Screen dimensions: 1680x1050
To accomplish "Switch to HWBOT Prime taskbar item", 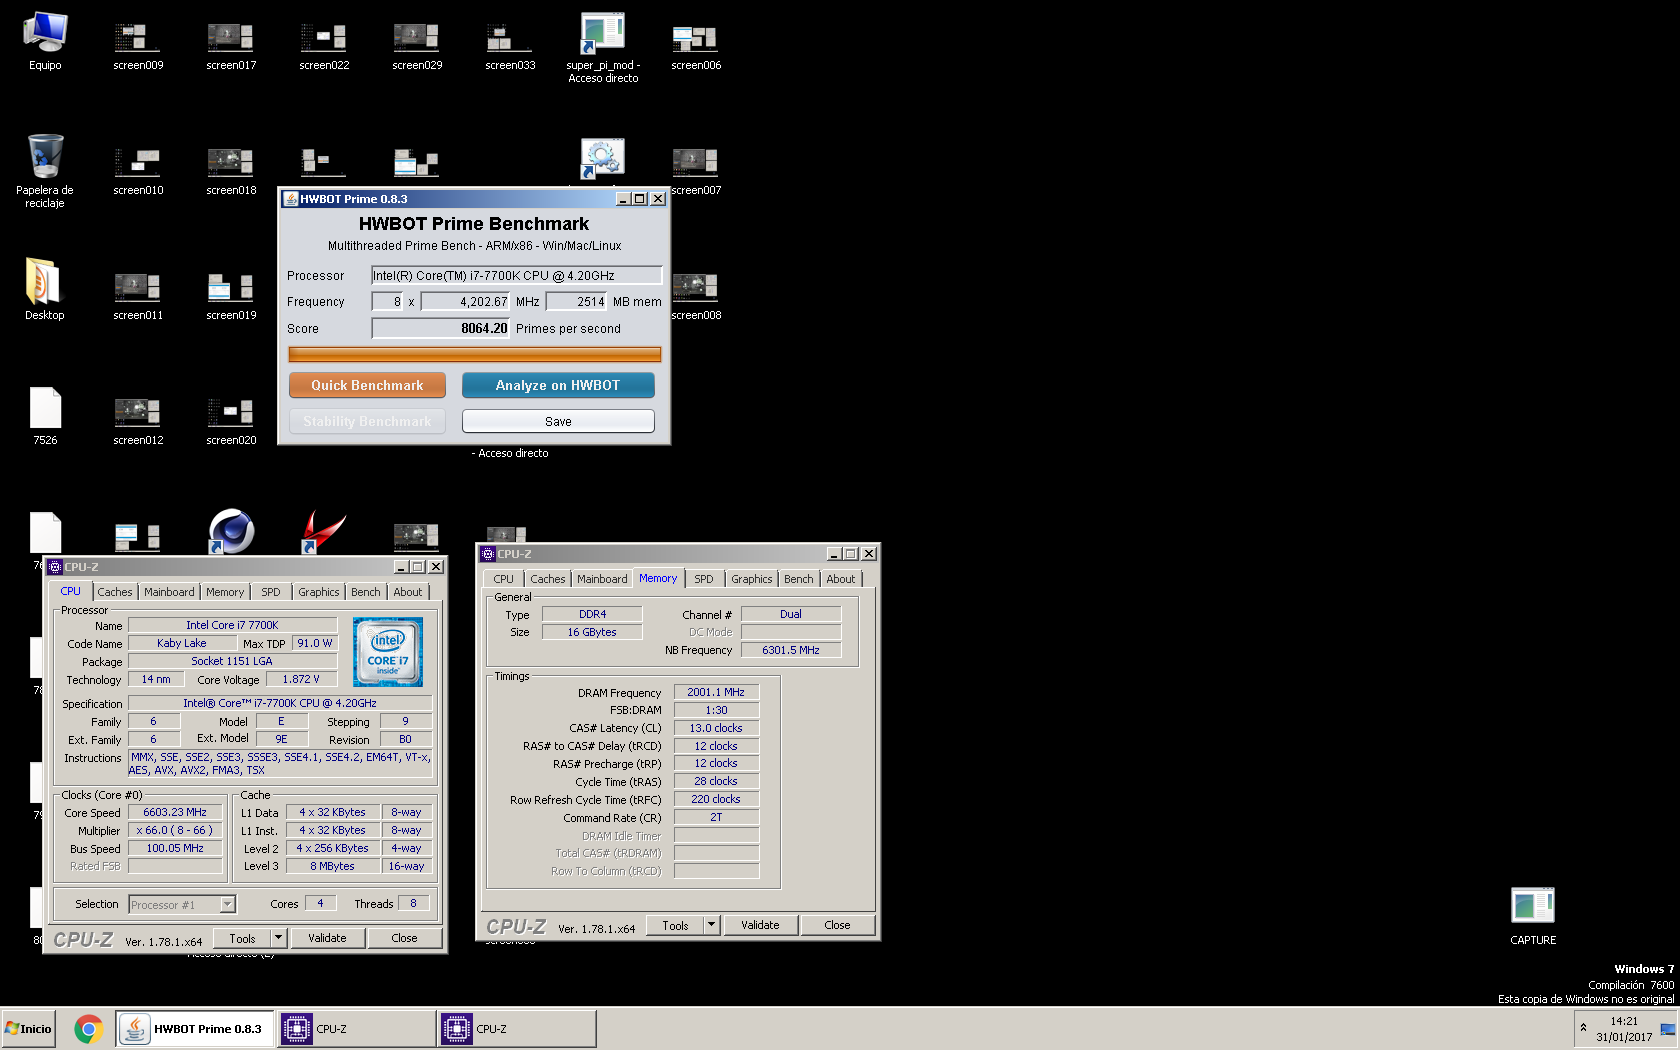I will click(x=195, y=1029).
